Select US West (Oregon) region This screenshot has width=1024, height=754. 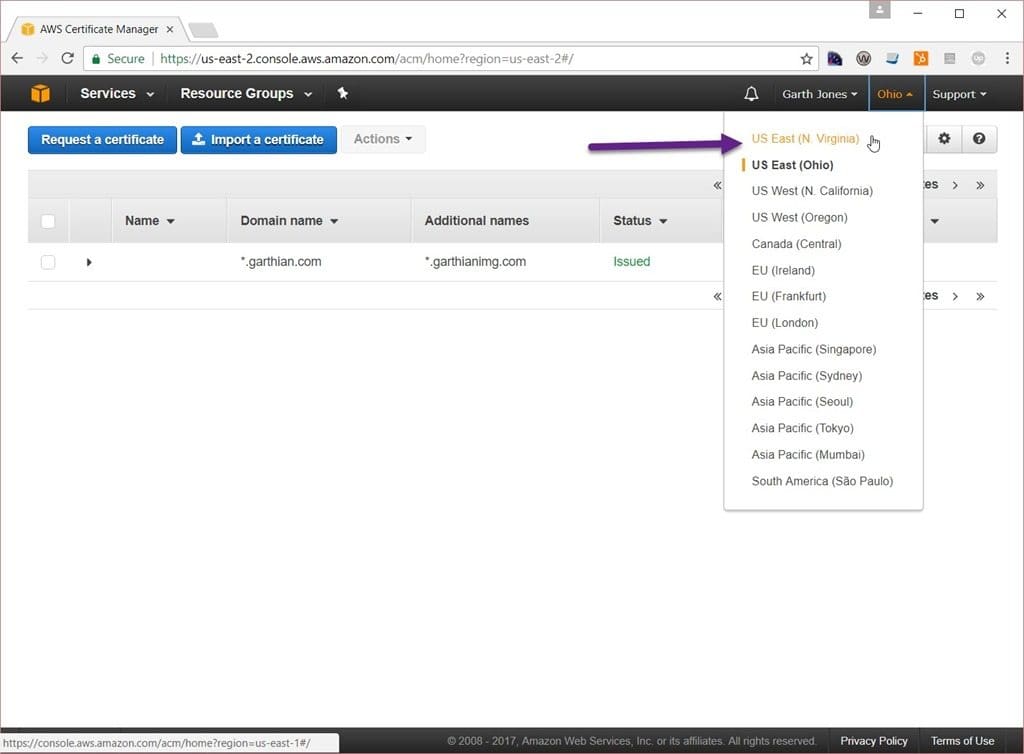[799, 217]
